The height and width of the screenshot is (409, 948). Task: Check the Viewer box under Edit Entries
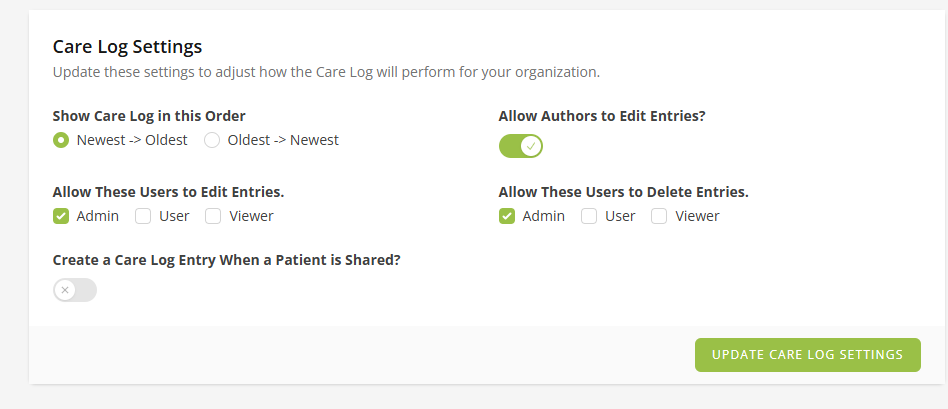pyautogui.click(x=213, y=216)
